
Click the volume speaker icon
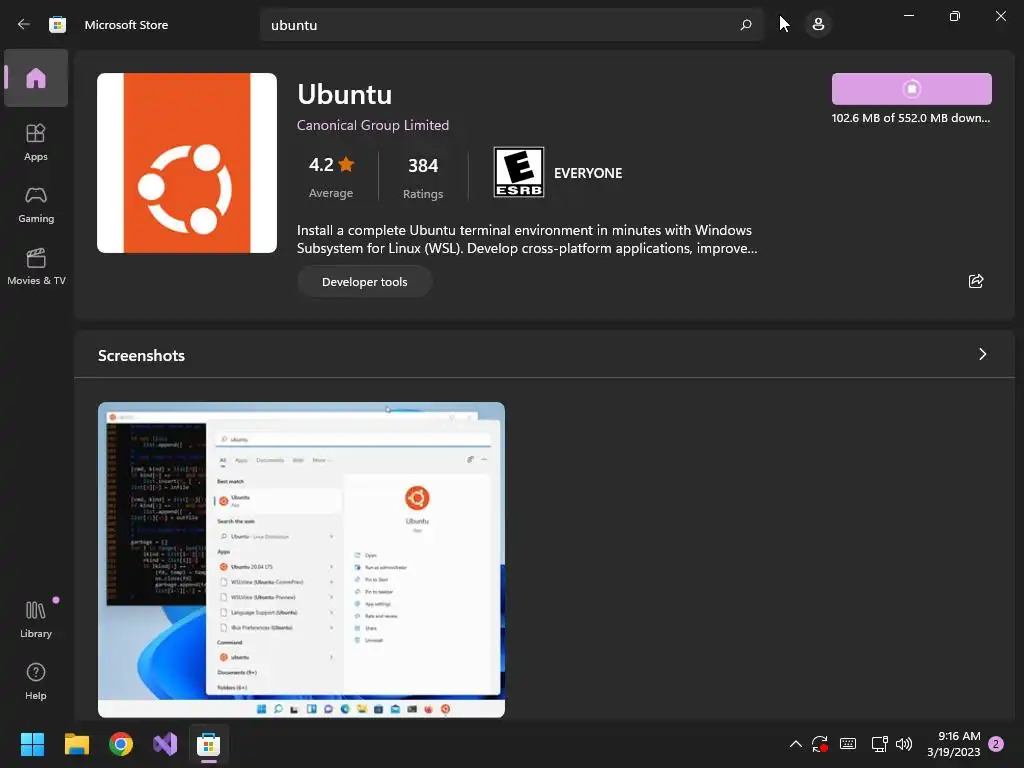click(904, 744)
